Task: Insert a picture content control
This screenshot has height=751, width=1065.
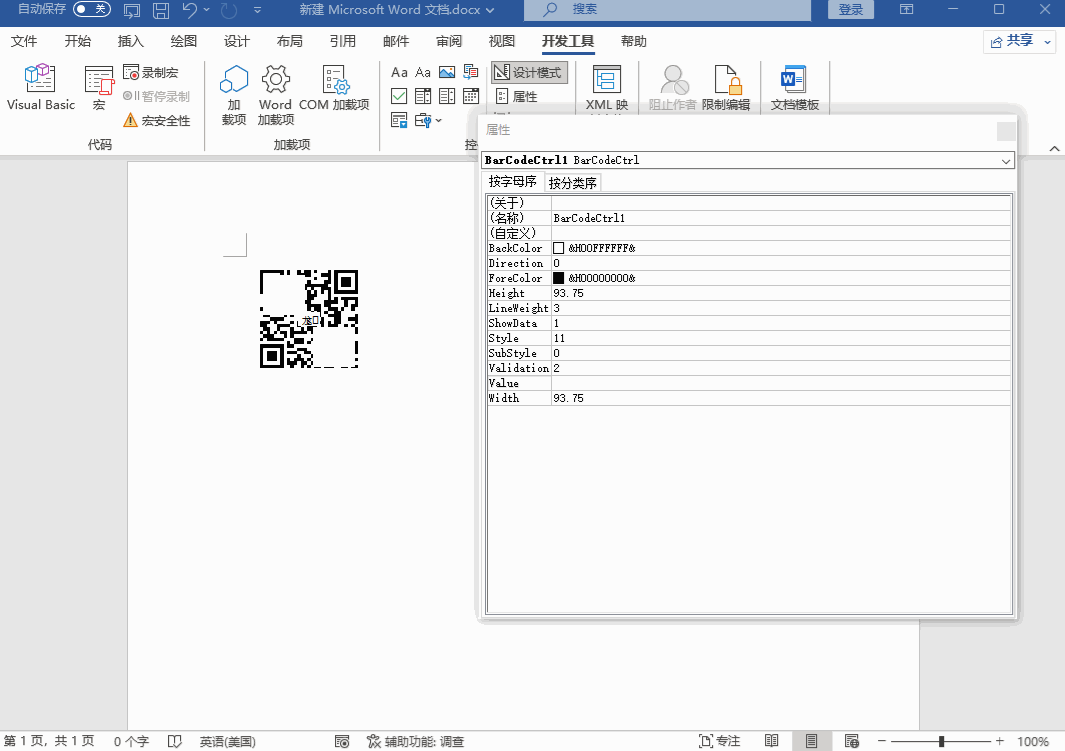Action: 446,72
